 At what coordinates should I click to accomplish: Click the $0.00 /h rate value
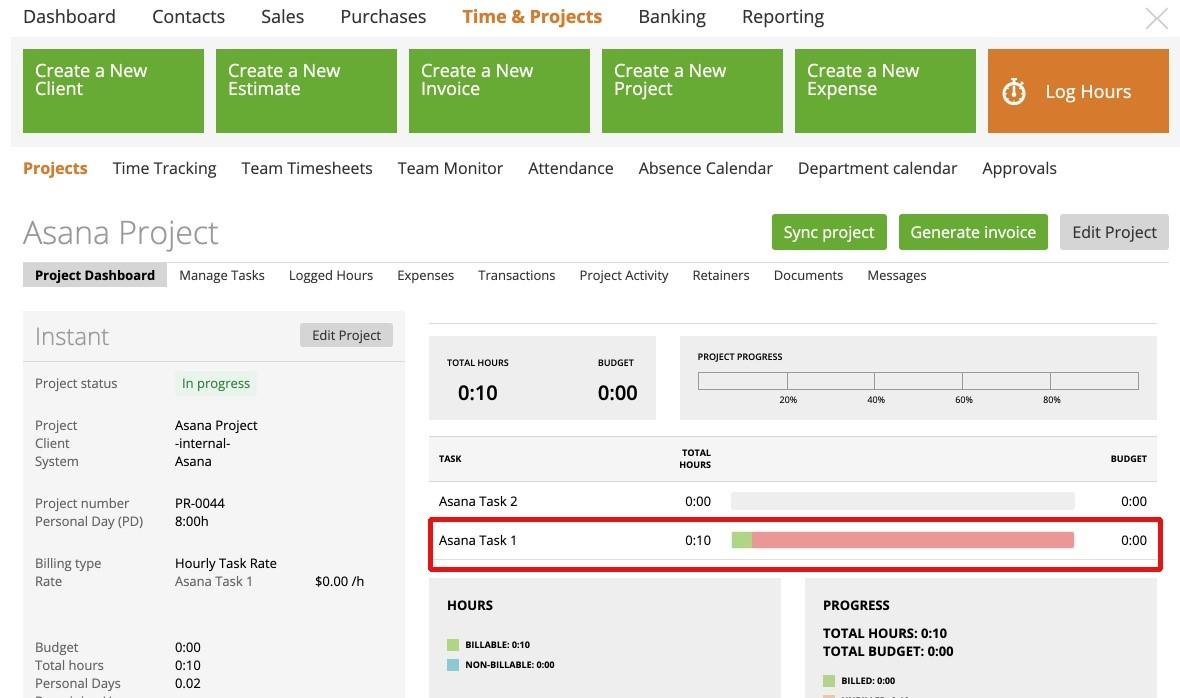[x=339, y=581]
